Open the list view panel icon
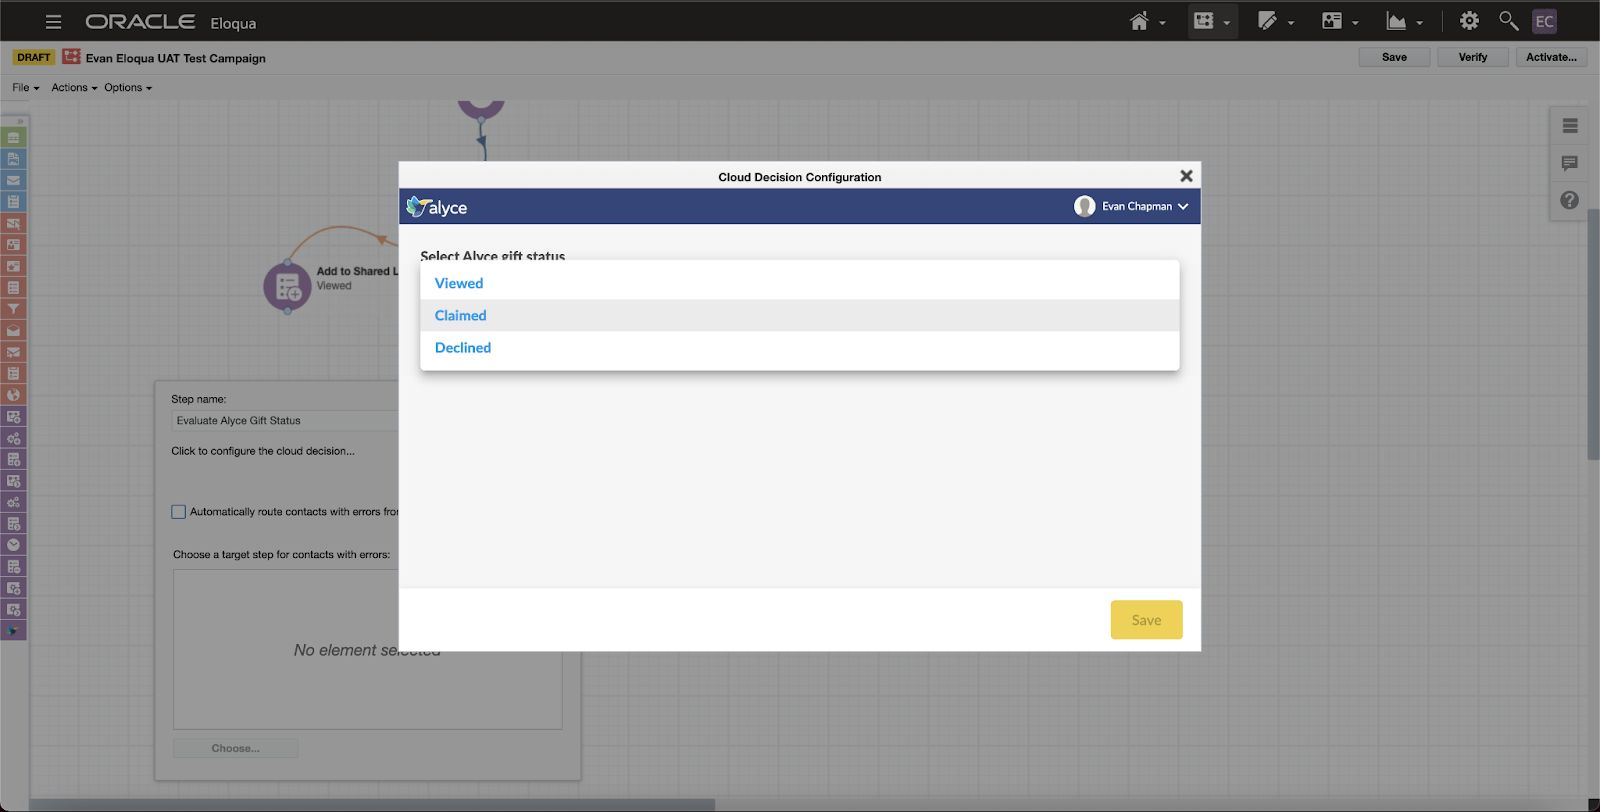Image resolution: width=1600 pixels, height=812 pixels. (x=1570, y=126)
